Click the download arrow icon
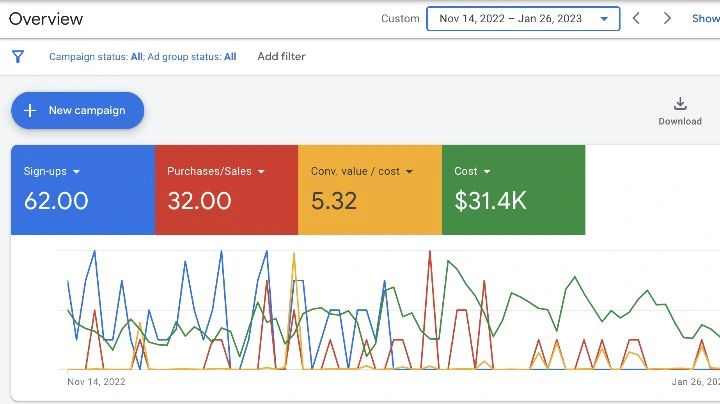The height and width of the screenshot is (404, 720). [680, 104]
